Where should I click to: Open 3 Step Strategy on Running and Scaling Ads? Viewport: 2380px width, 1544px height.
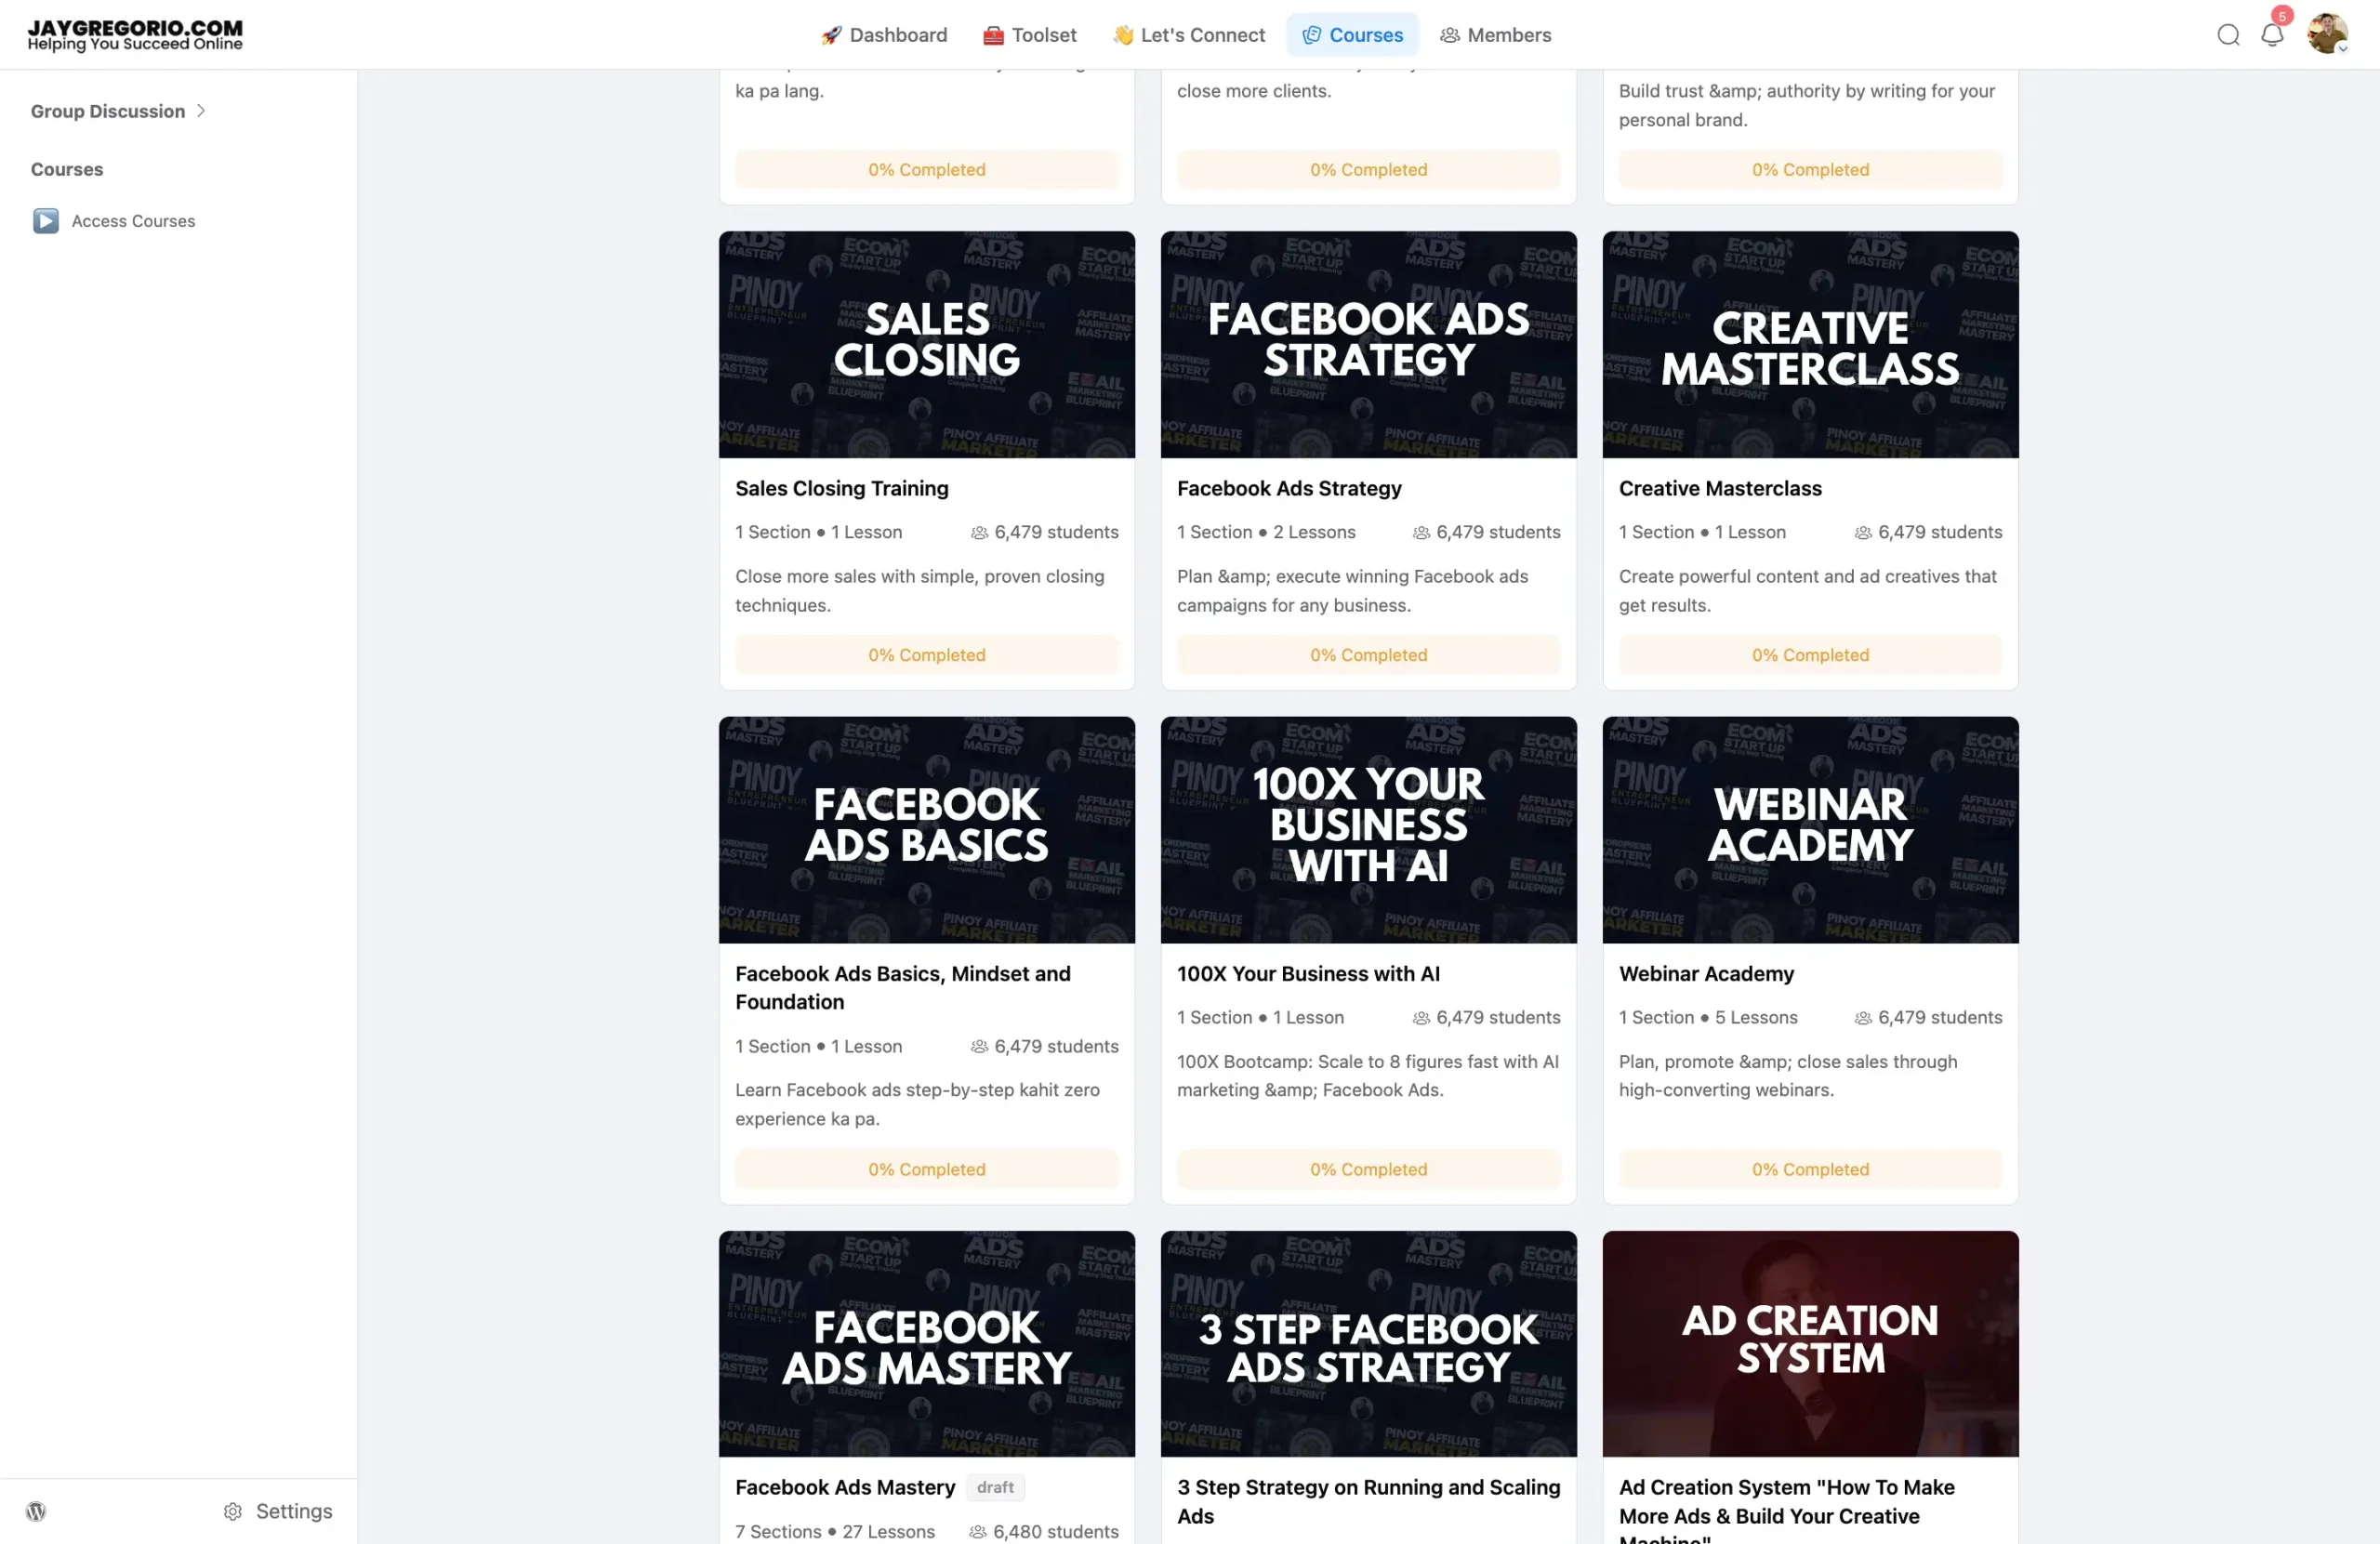click(1368, 1501)
